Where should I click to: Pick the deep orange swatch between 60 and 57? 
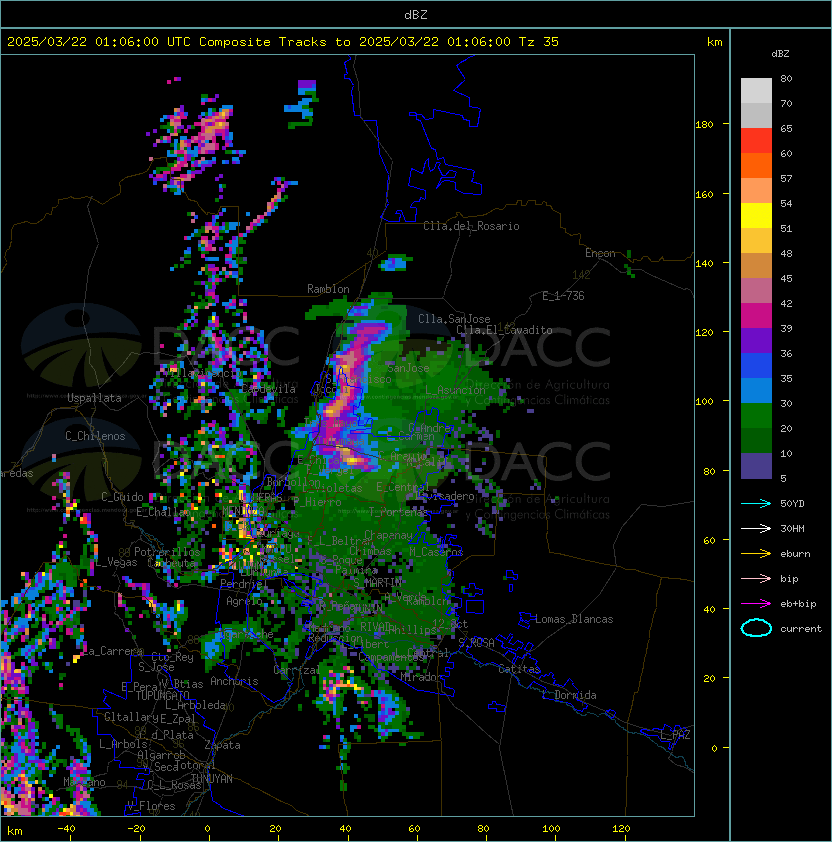point(756,165)
